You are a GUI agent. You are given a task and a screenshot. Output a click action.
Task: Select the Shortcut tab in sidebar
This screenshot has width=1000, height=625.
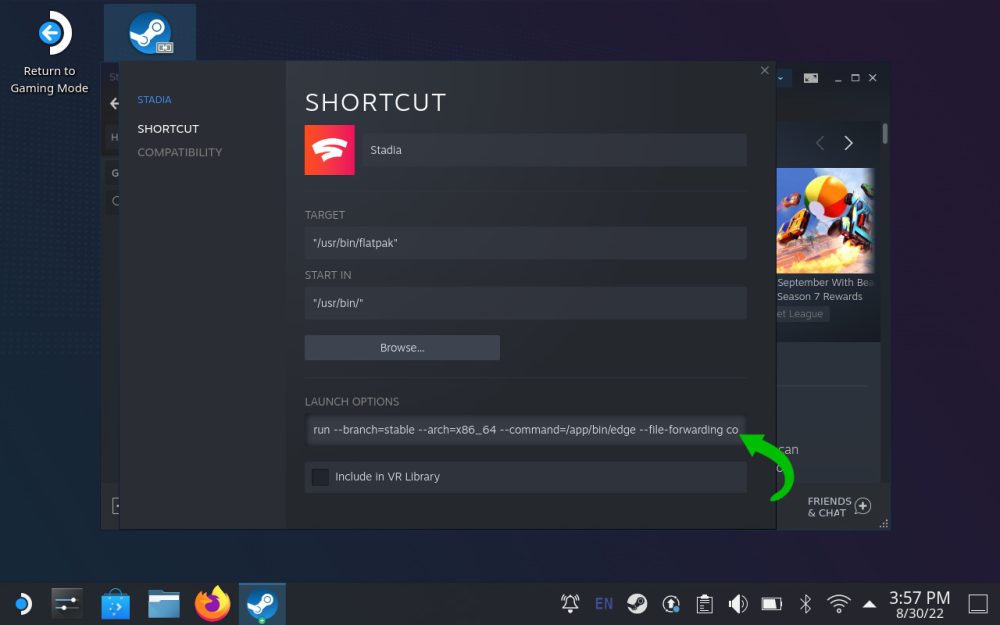(x=168, y=129)
